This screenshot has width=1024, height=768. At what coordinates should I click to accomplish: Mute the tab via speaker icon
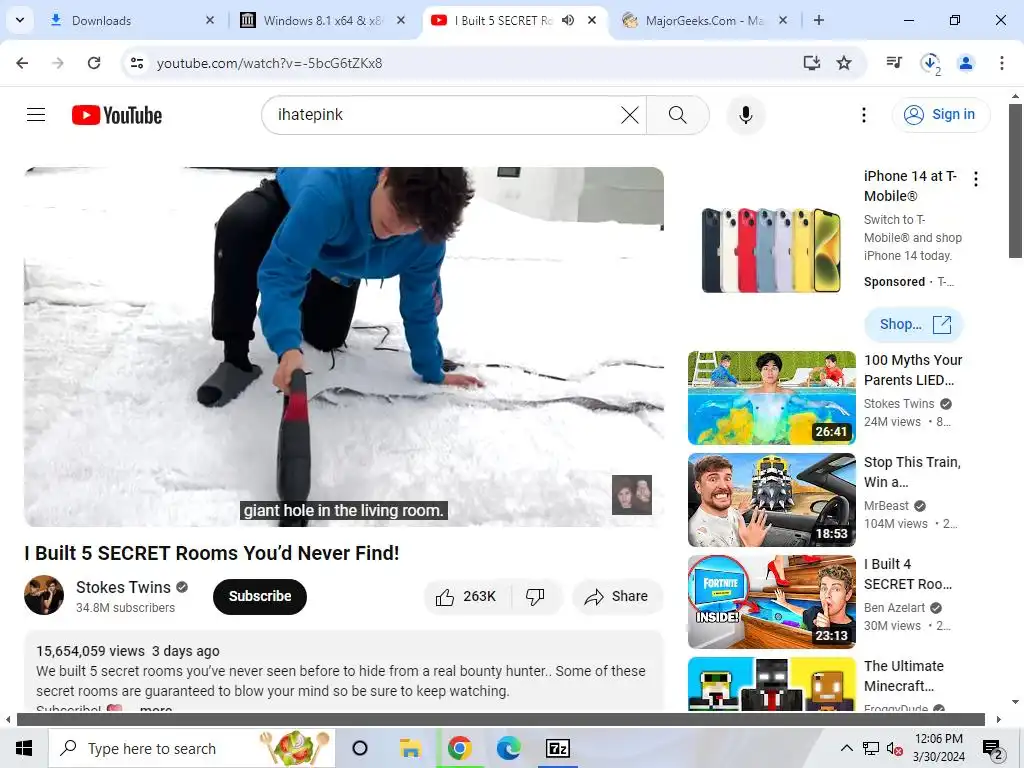pyautogui.click(x=568, y=20)
